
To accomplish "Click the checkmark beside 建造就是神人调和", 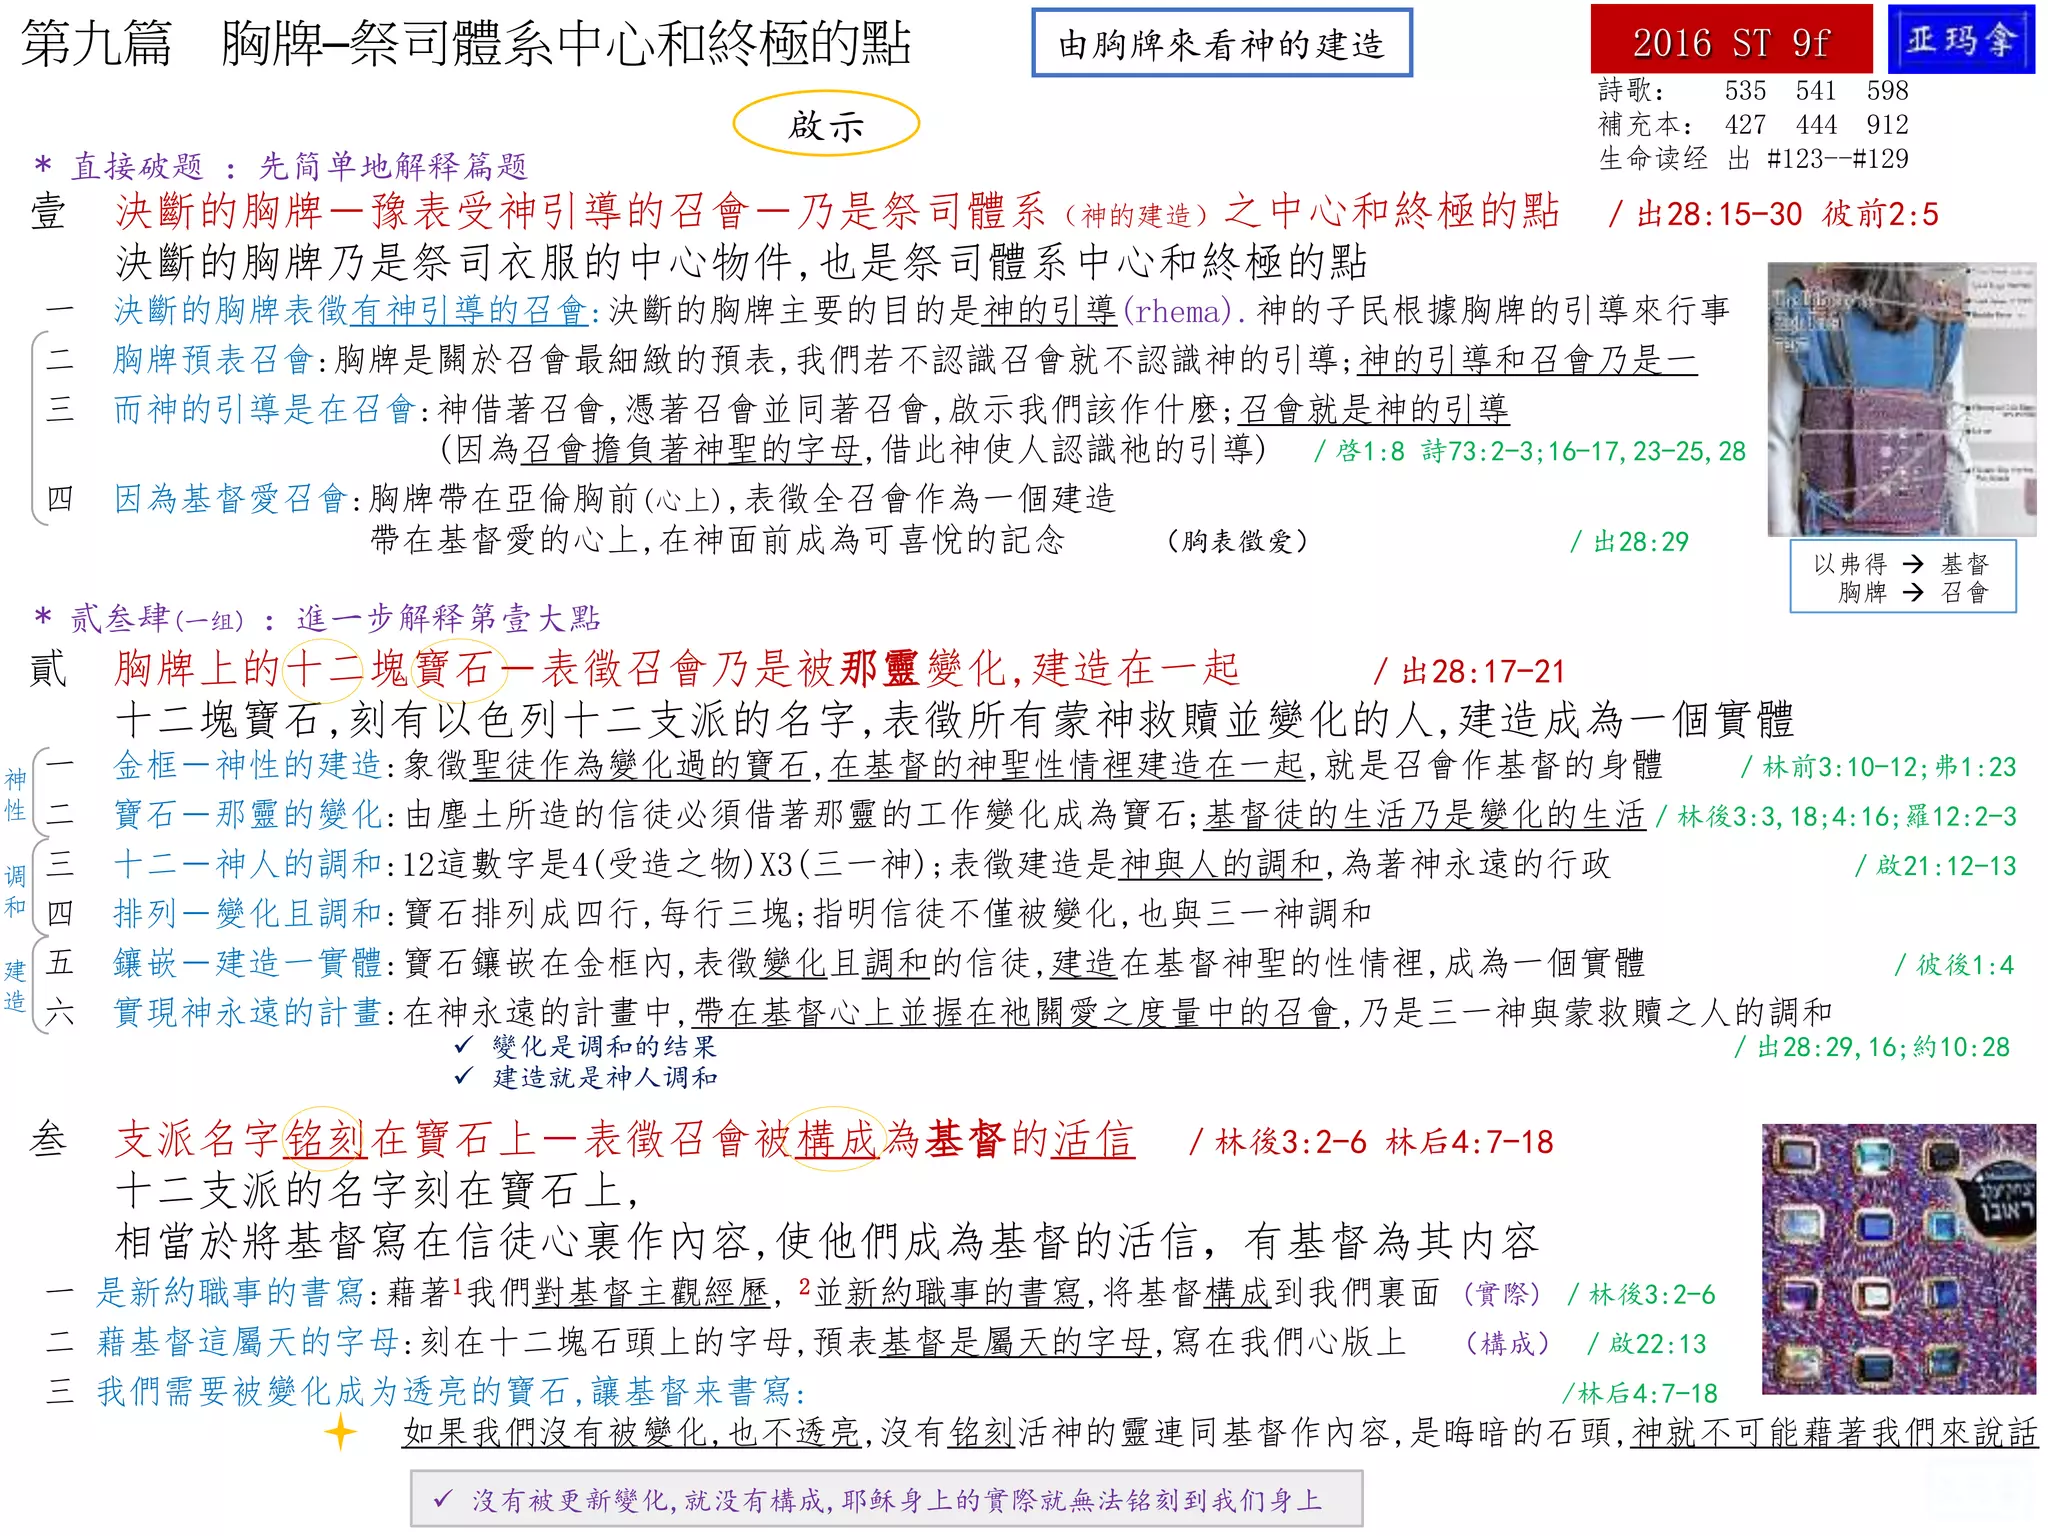I will coord(463,1077).
